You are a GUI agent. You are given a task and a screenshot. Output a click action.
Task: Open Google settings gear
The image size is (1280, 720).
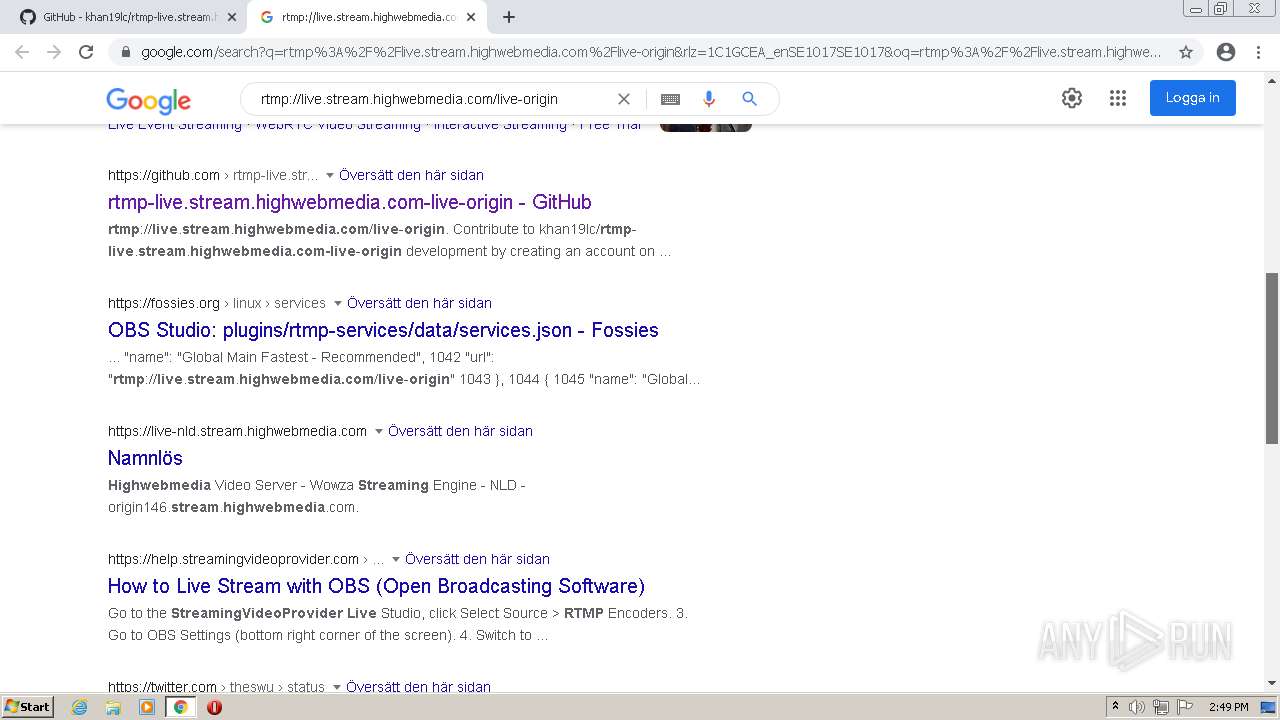pyautogui.click(x=1072, y=98)
